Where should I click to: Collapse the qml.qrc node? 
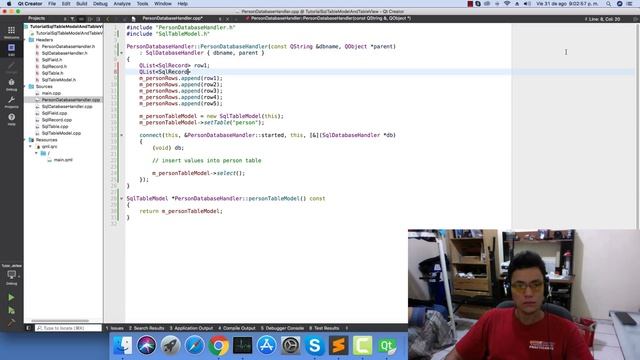(31, 146)
